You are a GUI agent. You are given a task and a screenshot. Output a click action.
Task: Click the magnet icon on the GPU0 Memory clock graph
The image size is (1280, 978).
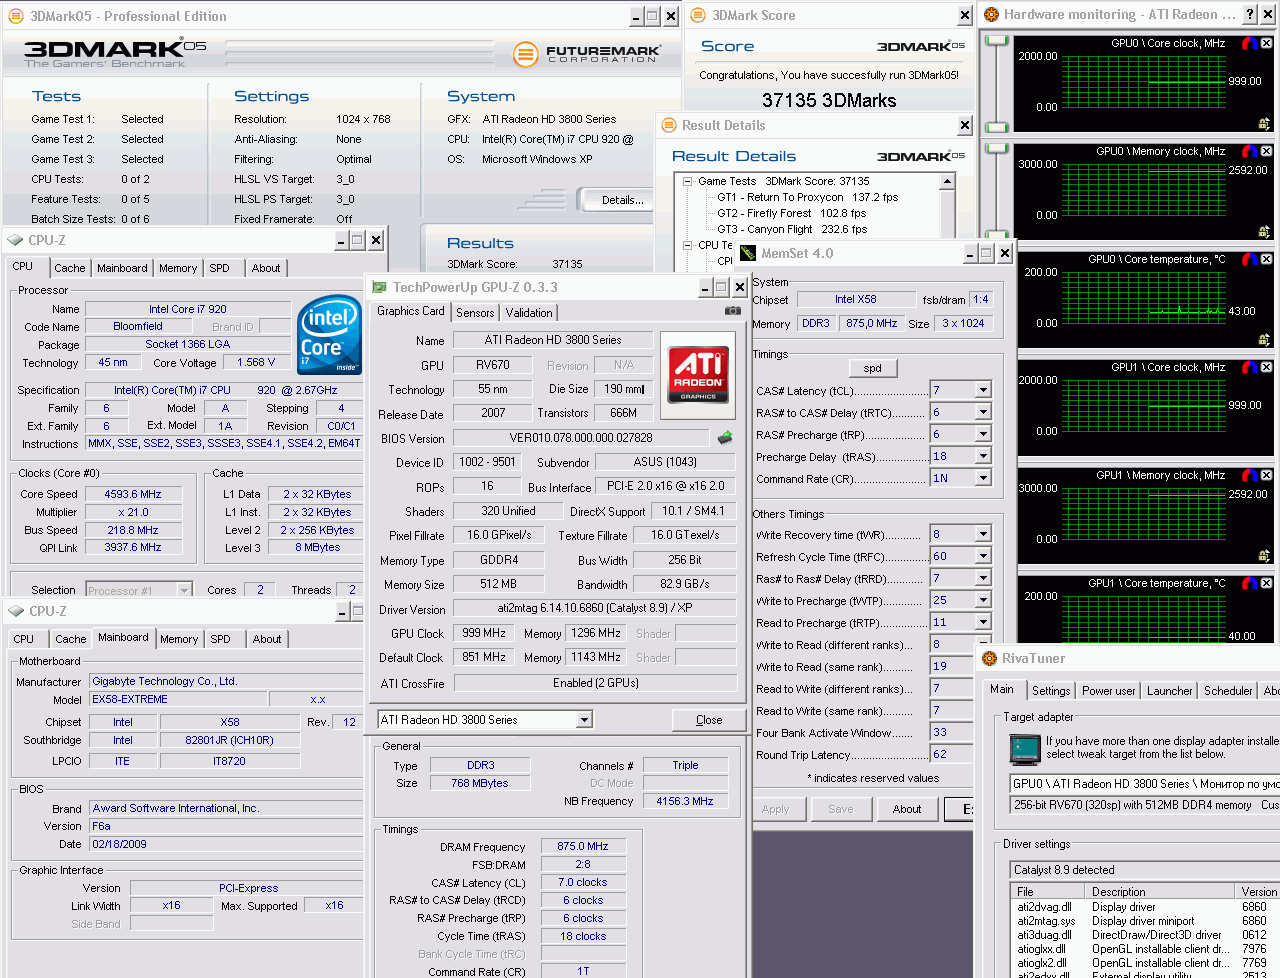(1249, 151)
